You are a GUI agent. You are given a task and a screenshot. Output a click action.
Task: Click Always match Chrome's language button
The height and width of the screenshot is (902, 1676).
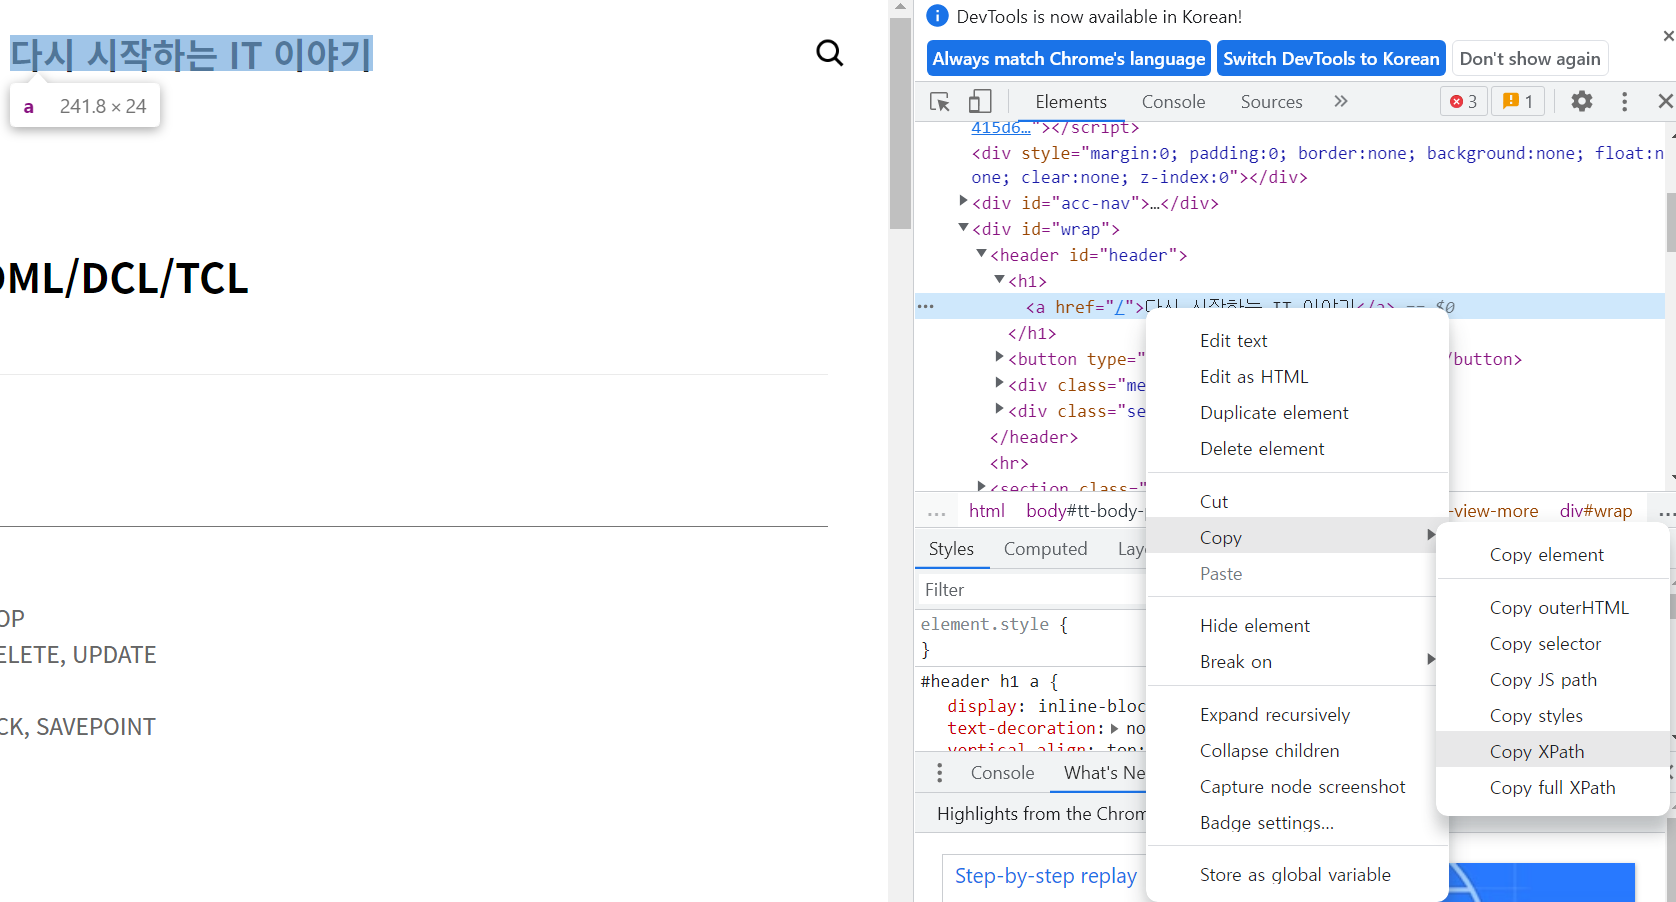click(1068, 59)
